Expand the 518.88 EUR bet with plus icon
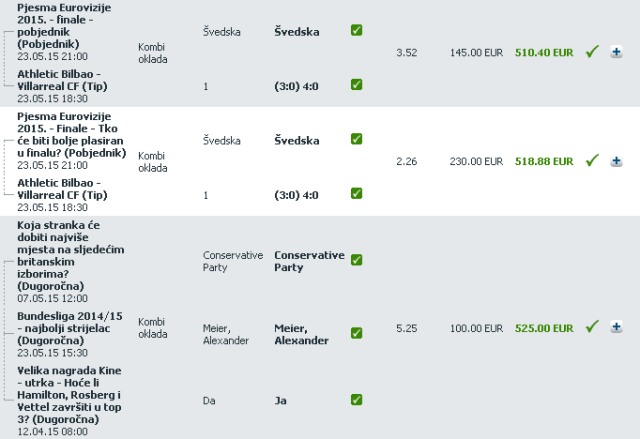 (616, 161)
